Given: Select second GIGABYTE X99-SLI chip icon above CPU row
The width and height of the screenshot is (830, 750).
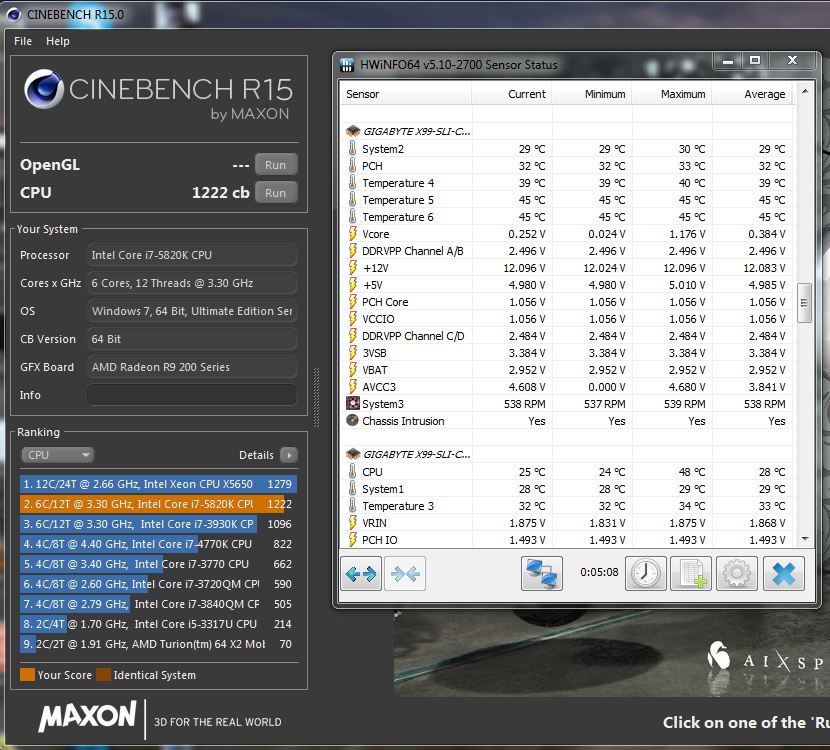Looking at the screenshot, I should pyautogui.click(x=353, y=454).
